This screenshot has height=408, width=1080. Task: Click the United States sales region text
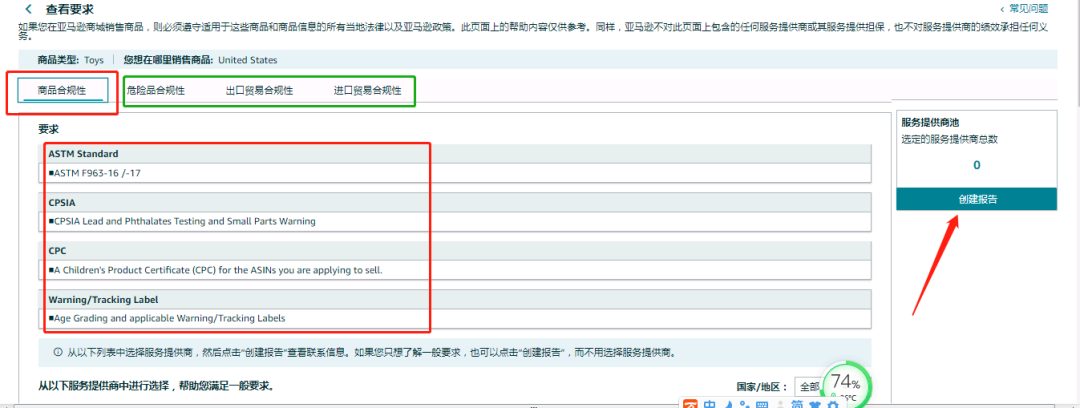coord(248,60)
